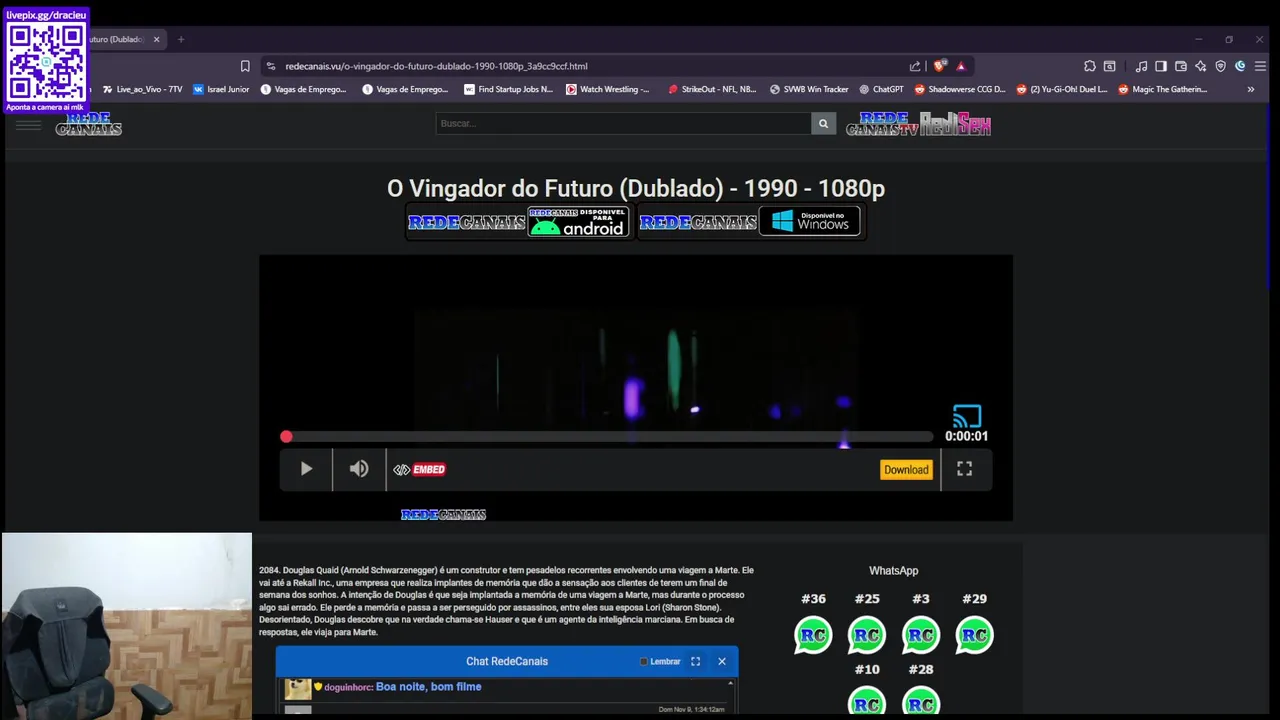Click the redecanais.vu URL in address bar

tap(436, 66)
